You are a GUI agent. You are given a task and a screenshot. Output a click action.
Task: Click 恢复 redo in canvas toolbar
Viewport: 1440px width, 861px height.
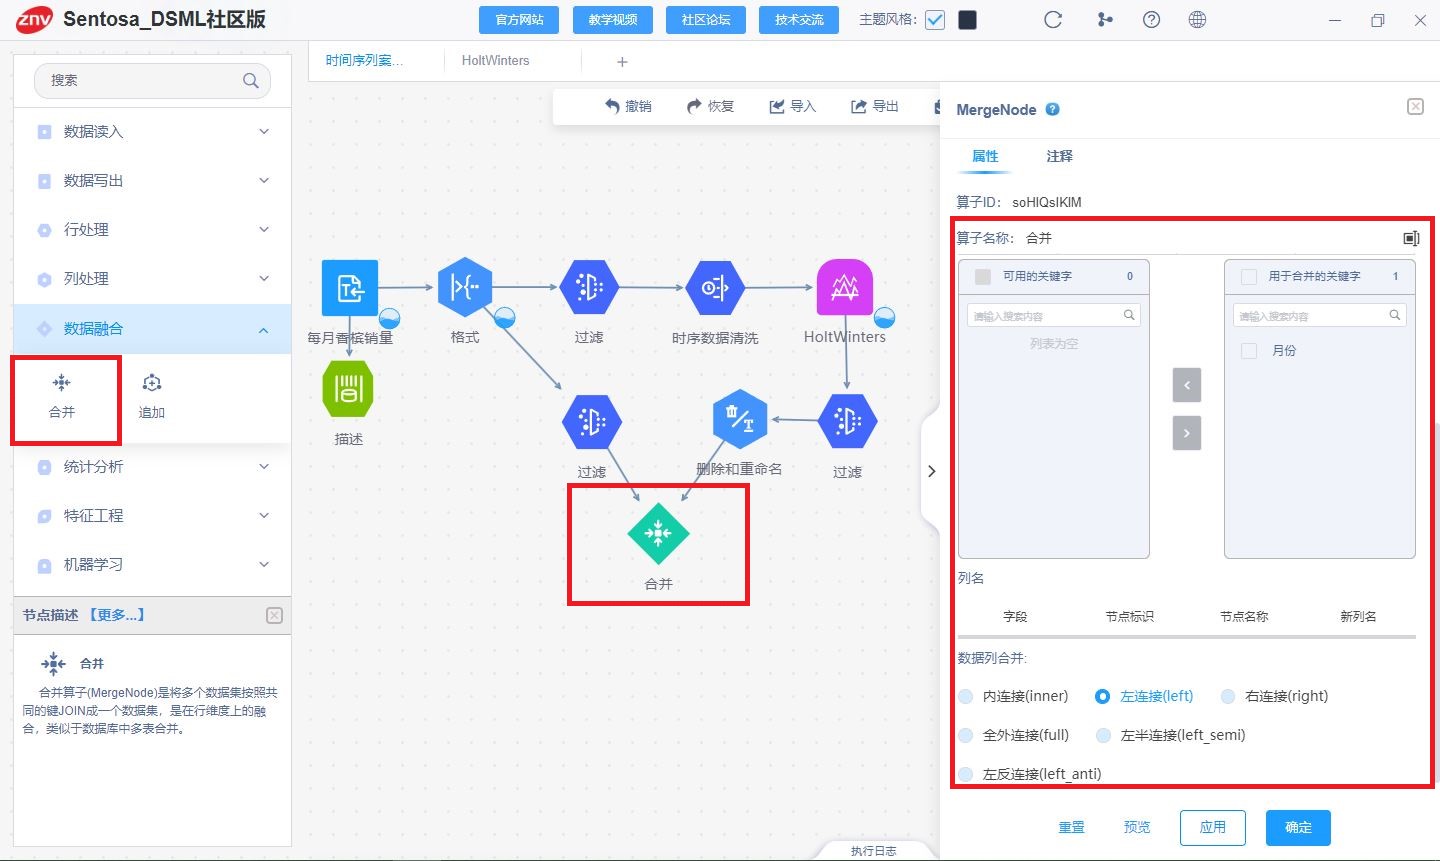(710, 106)
